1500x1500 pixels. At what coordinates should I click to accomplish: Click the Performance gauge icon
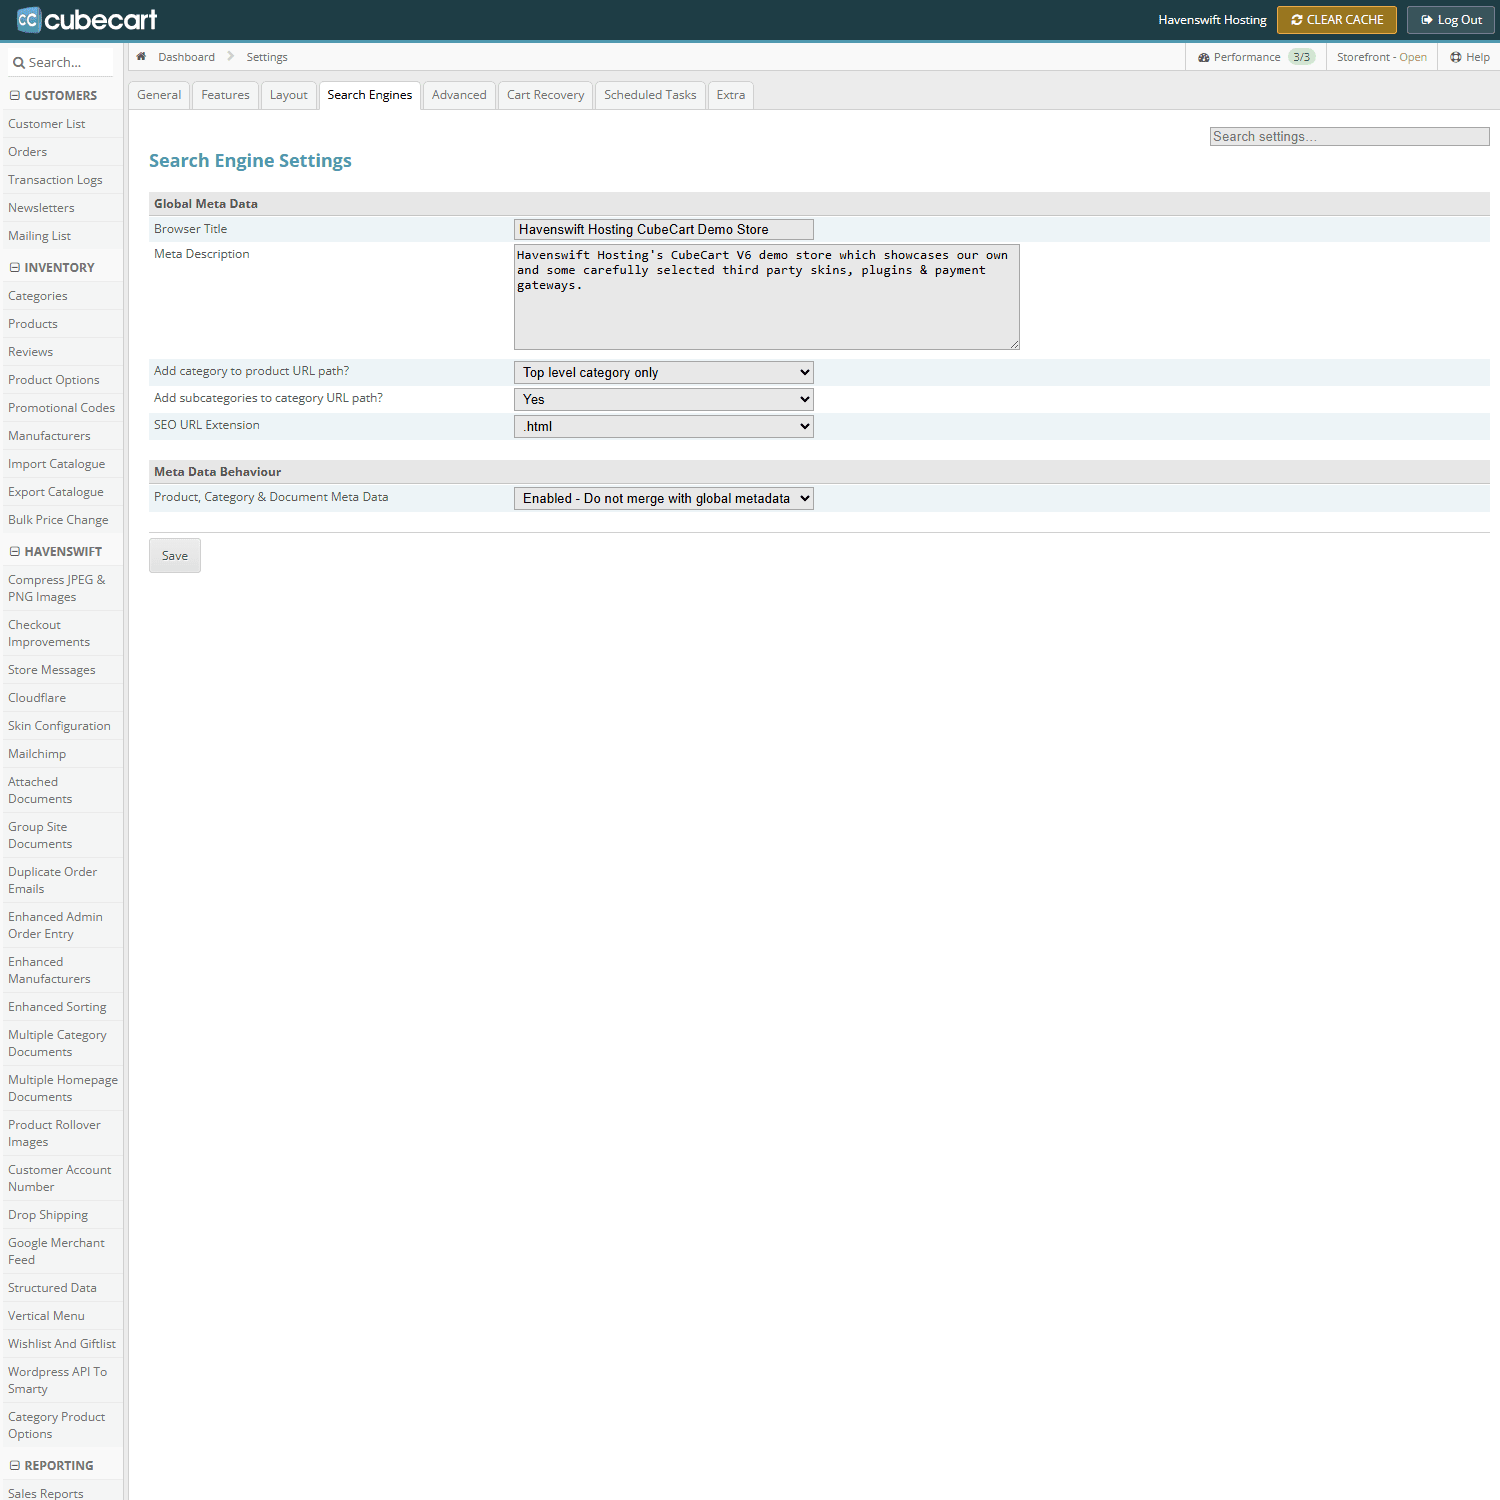pos(1204,57)
